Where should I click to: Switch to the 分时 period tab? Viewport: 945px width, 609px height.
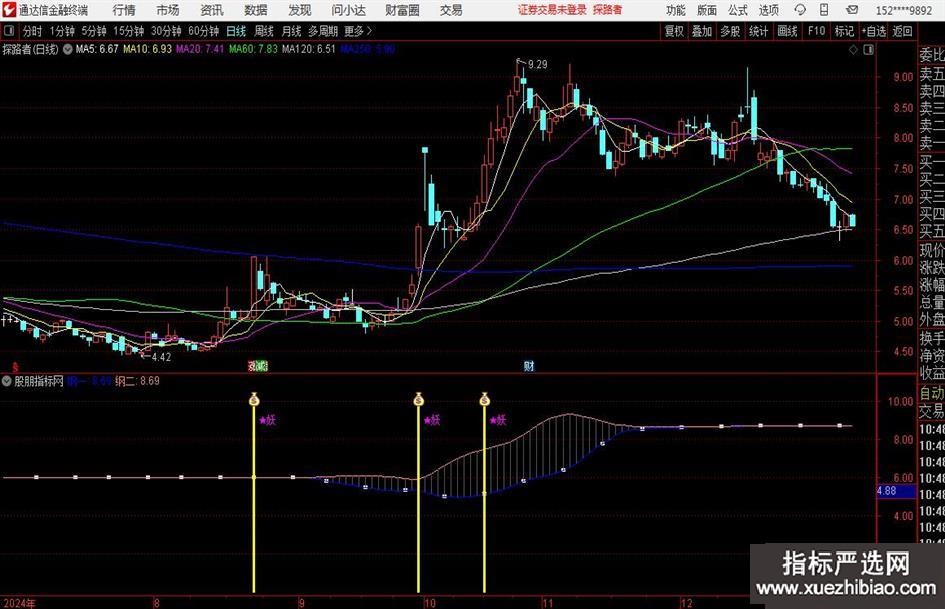32,31
